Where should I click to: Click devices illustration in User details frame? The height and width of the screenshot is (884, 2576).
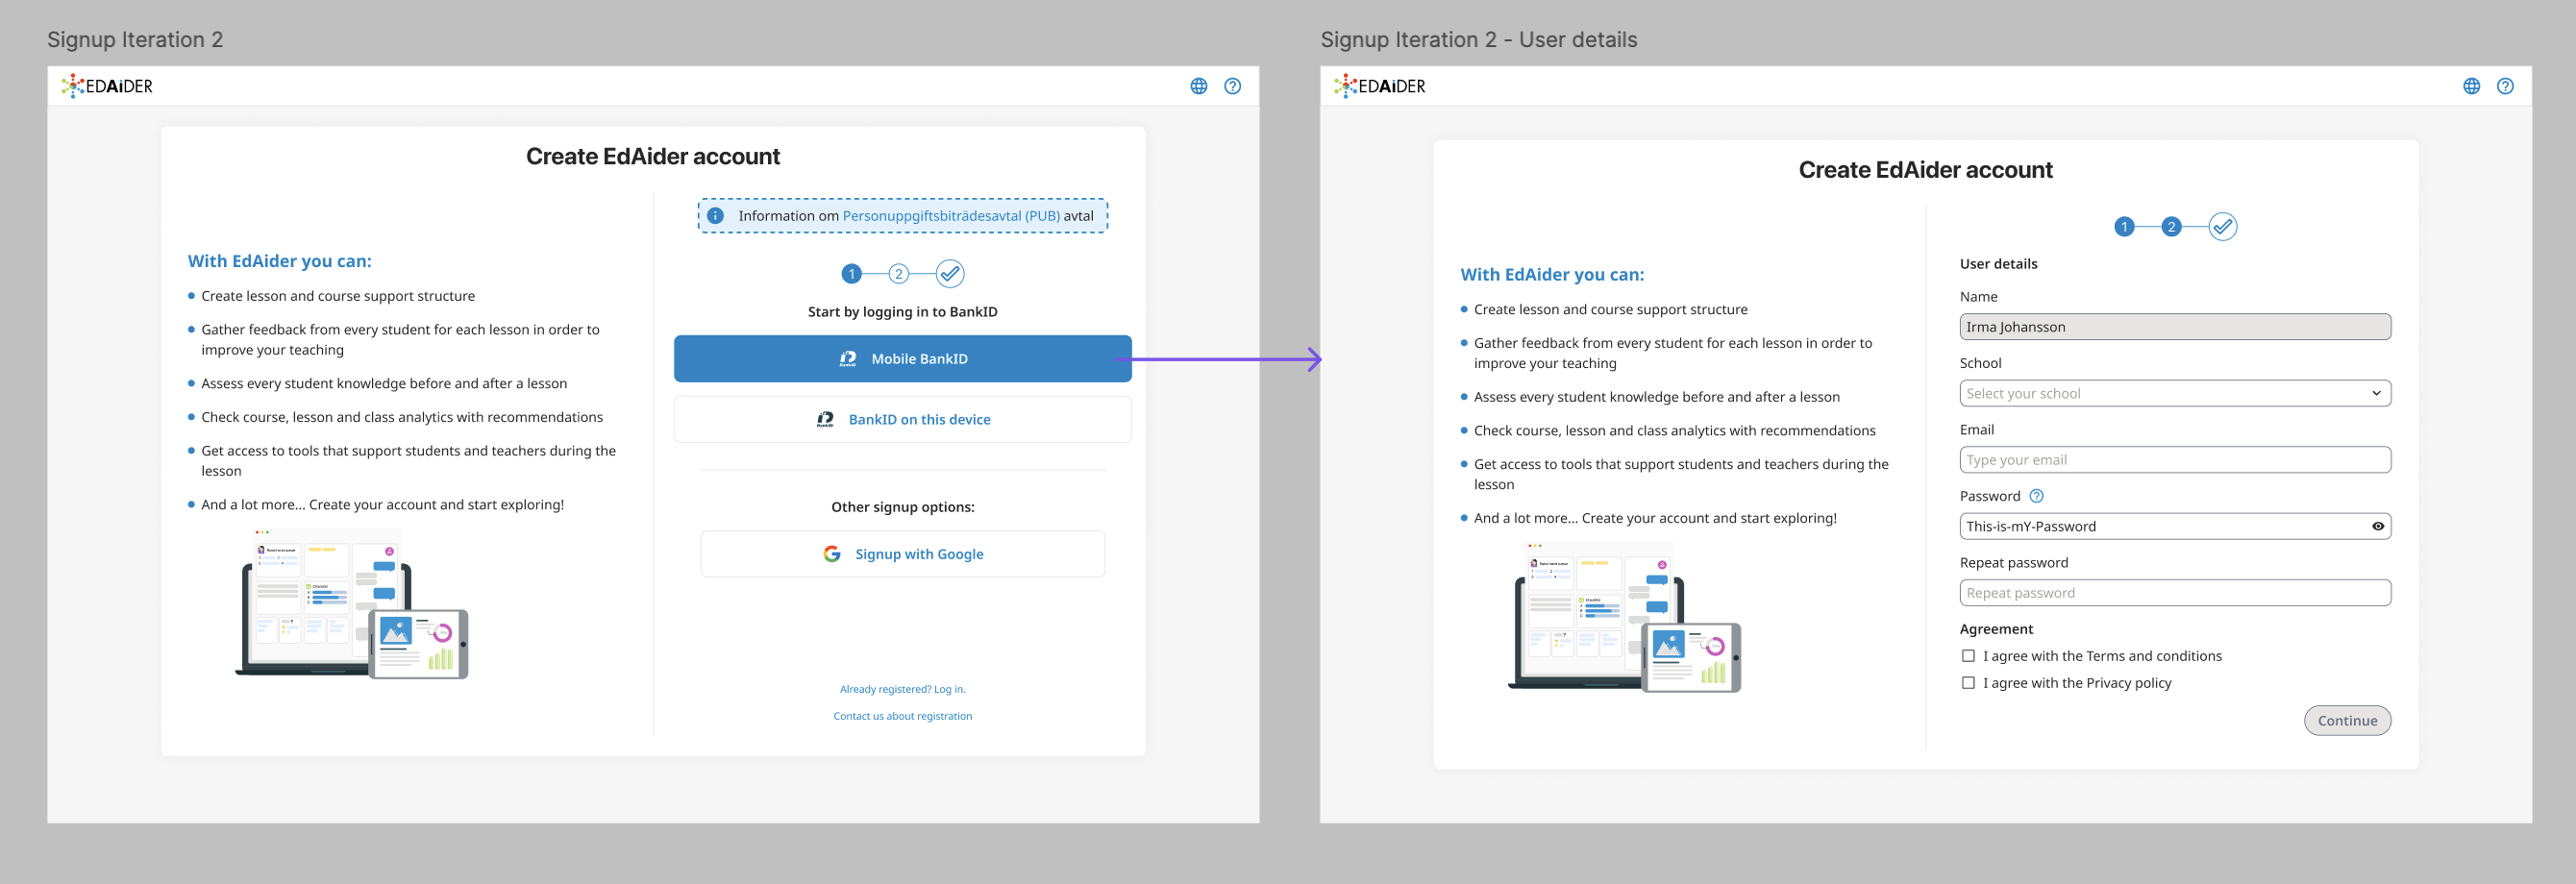click(1624, 617)
